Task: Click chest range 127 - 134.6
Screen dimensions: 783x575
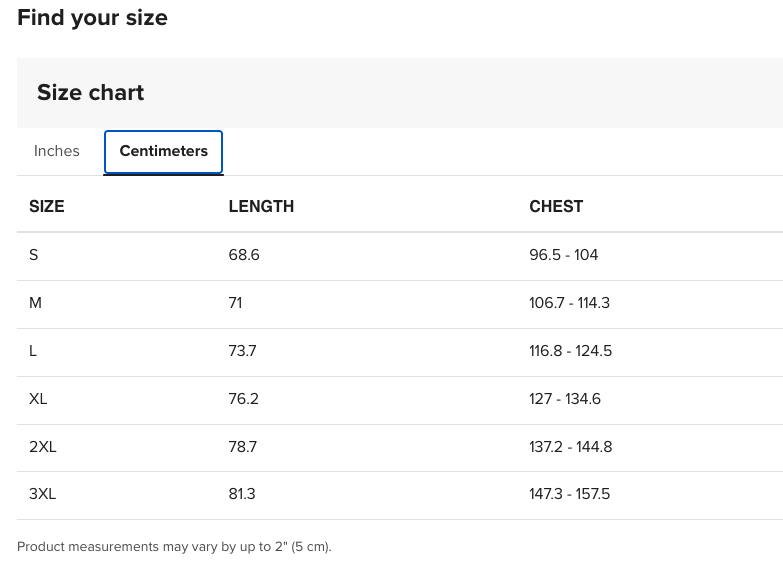Action: pos(565,399)
